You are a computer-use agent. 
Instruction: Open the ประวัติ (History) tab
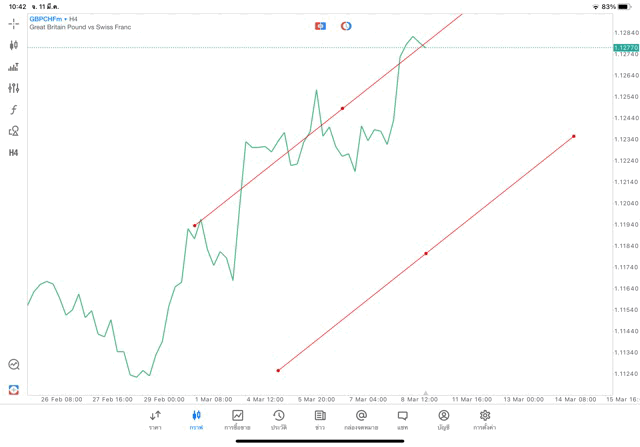pos(279,419)
